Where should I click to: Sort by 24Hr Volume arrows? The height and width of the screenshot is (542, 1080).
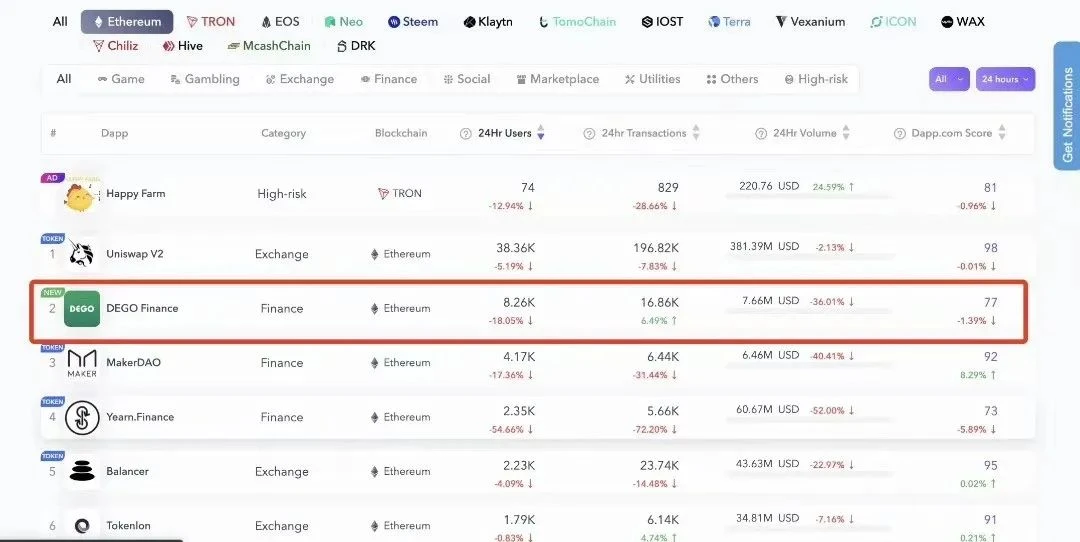click(x=846, y=133)
